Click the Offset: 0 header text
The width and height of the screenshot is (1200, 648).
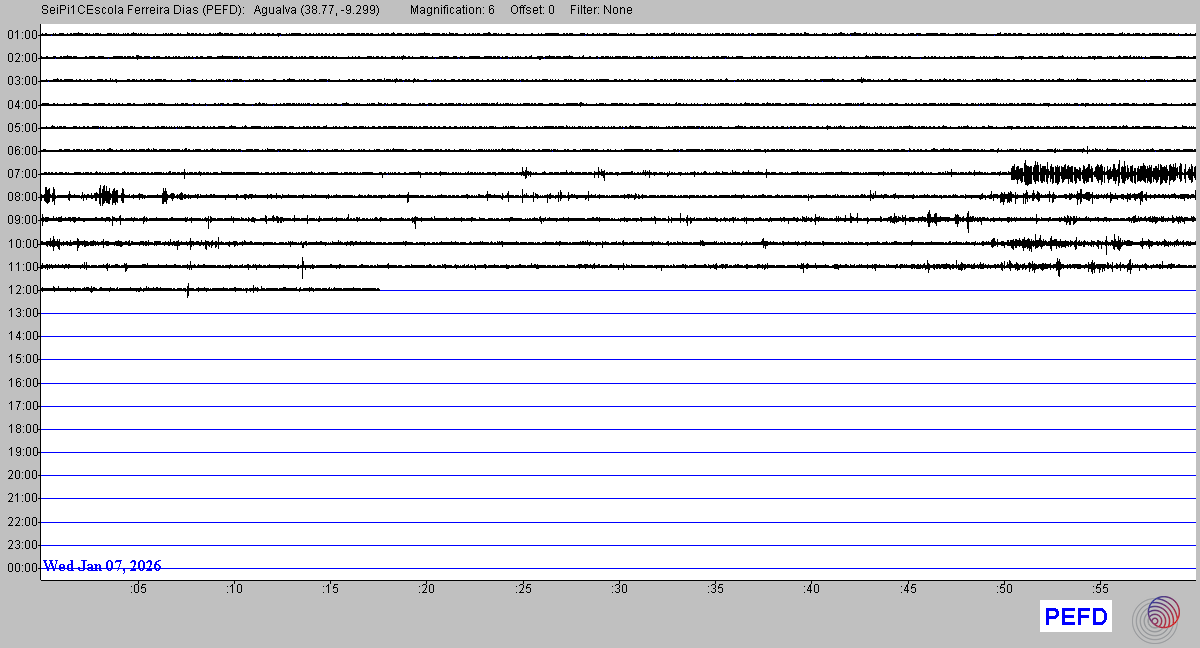[x=532, y=10]
